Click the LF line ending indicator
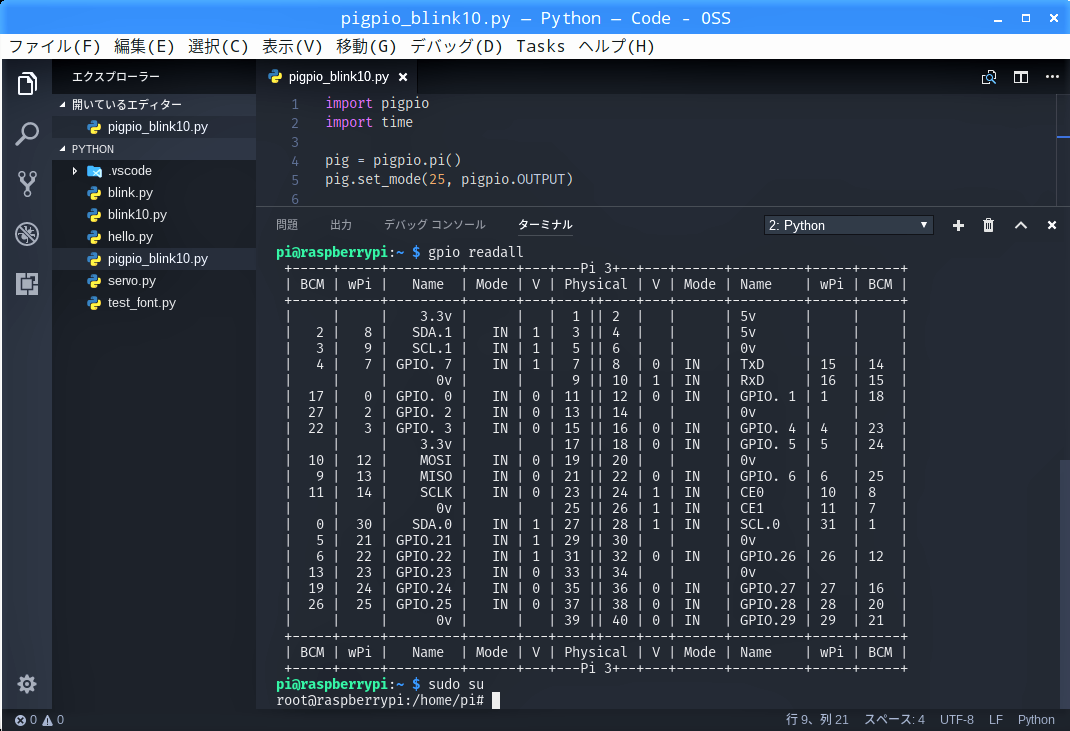The height and width of the screenshot is (731, 1070). click(996, 719)
